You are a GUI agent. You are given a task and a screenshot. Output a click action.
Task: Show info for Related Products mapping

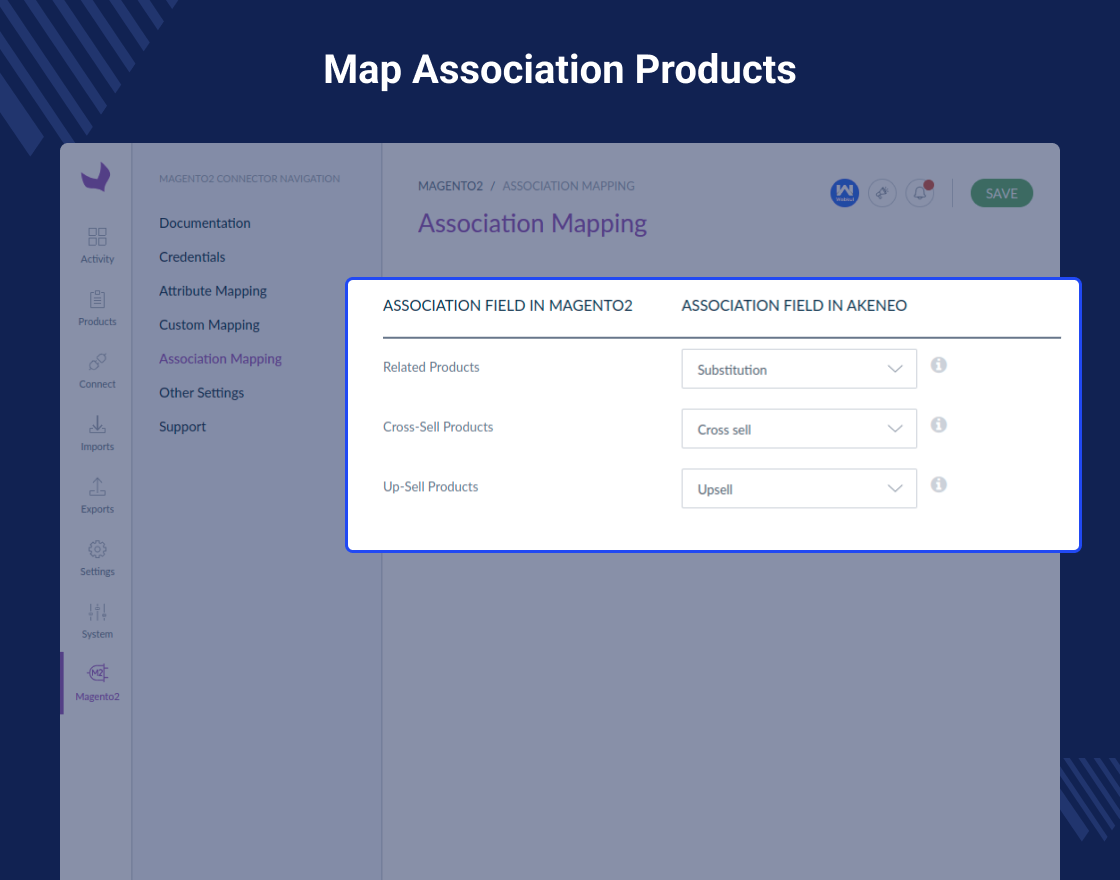click(939, 365)
